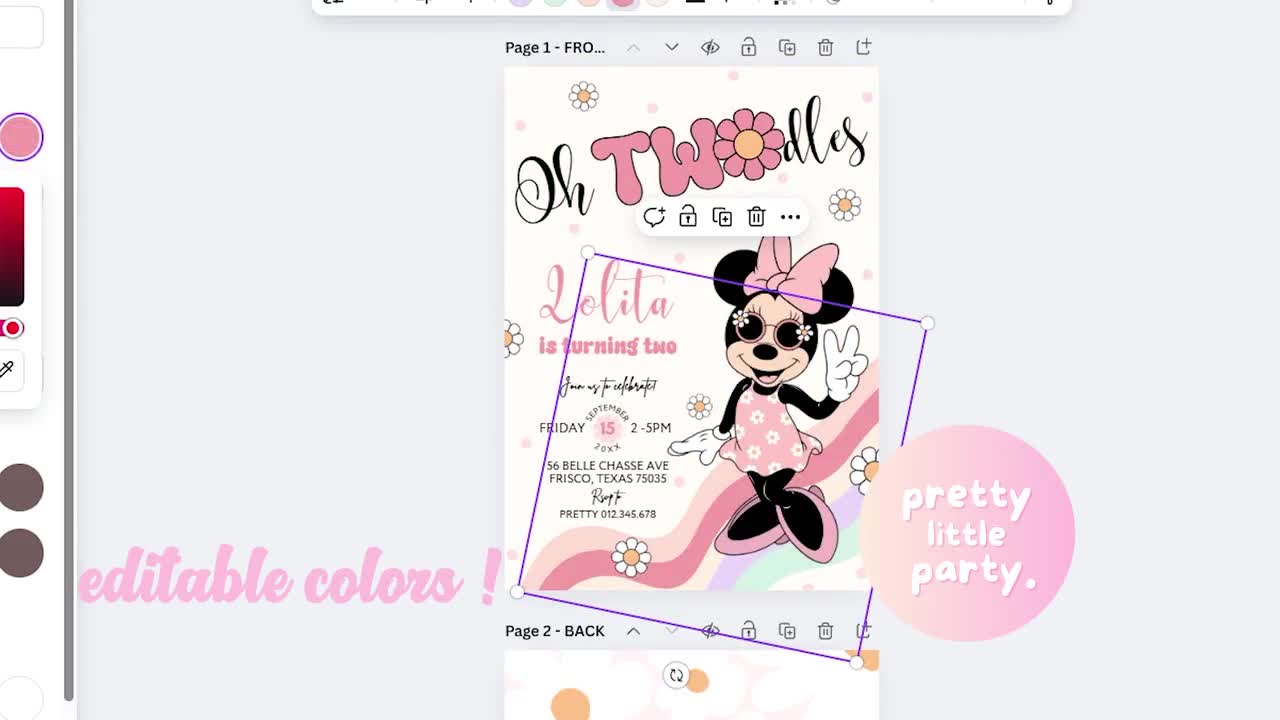This screenshot has width=1280, height=720.
Task: Lock Page 1 using its lock icon
Action: 748,46
